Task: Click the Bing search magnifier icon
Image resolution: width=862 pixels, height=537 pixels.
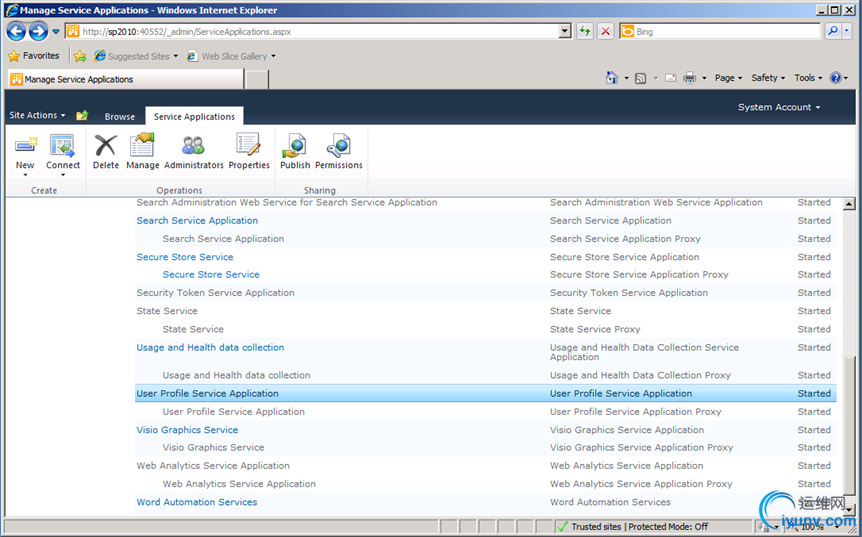Action: pyautogui.click(x=833, y=31)
